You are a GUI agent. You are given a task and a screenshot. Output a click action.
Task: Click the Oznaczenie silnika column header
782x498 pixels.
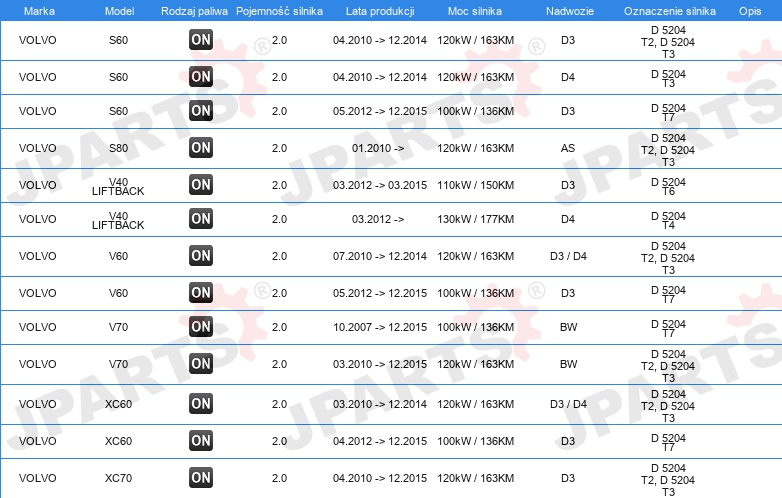670,11
